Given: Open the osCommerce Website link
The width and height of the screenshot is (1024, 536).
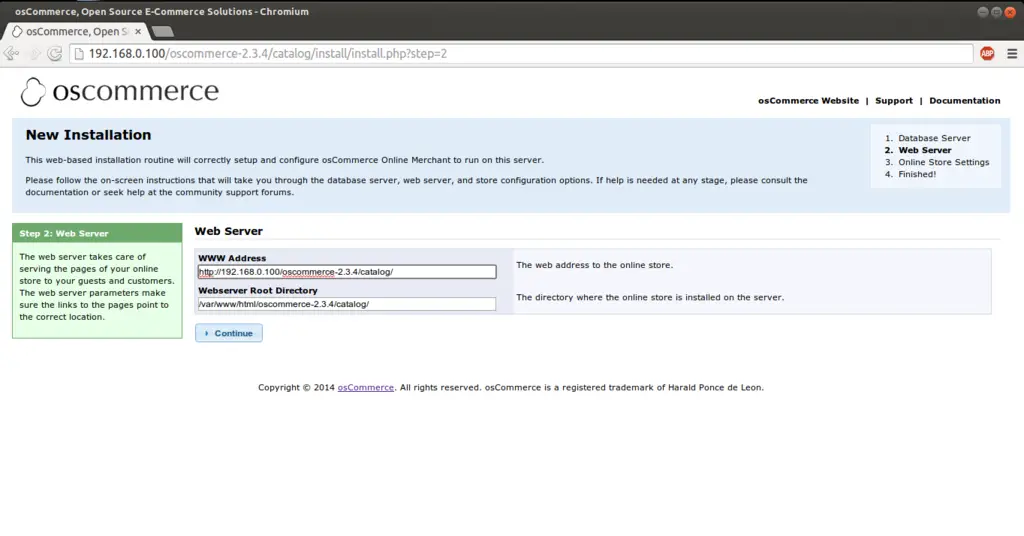Looking at the screenshot, I should pyautogui.click(x=808, y=101).
